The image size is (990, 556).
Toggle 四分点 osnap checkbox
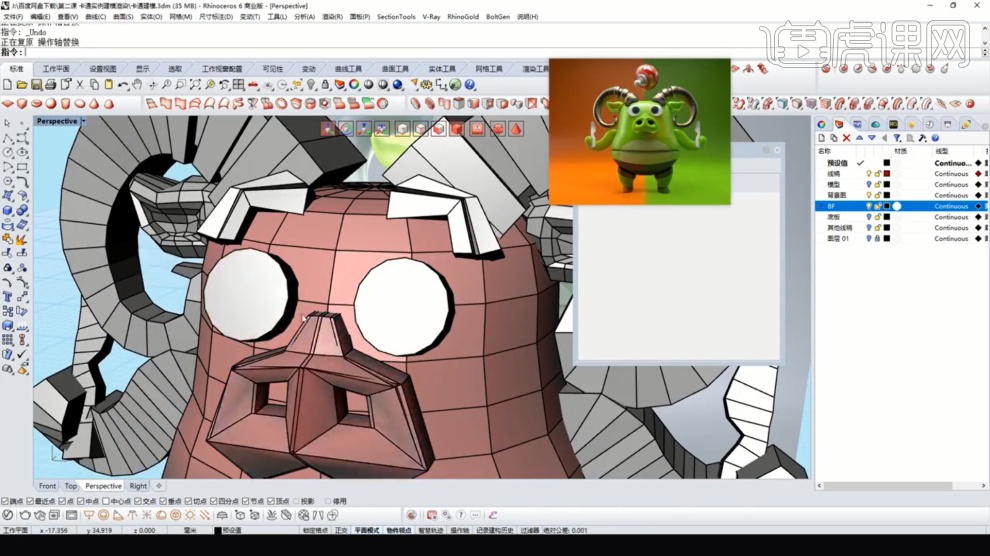point(213,501)
